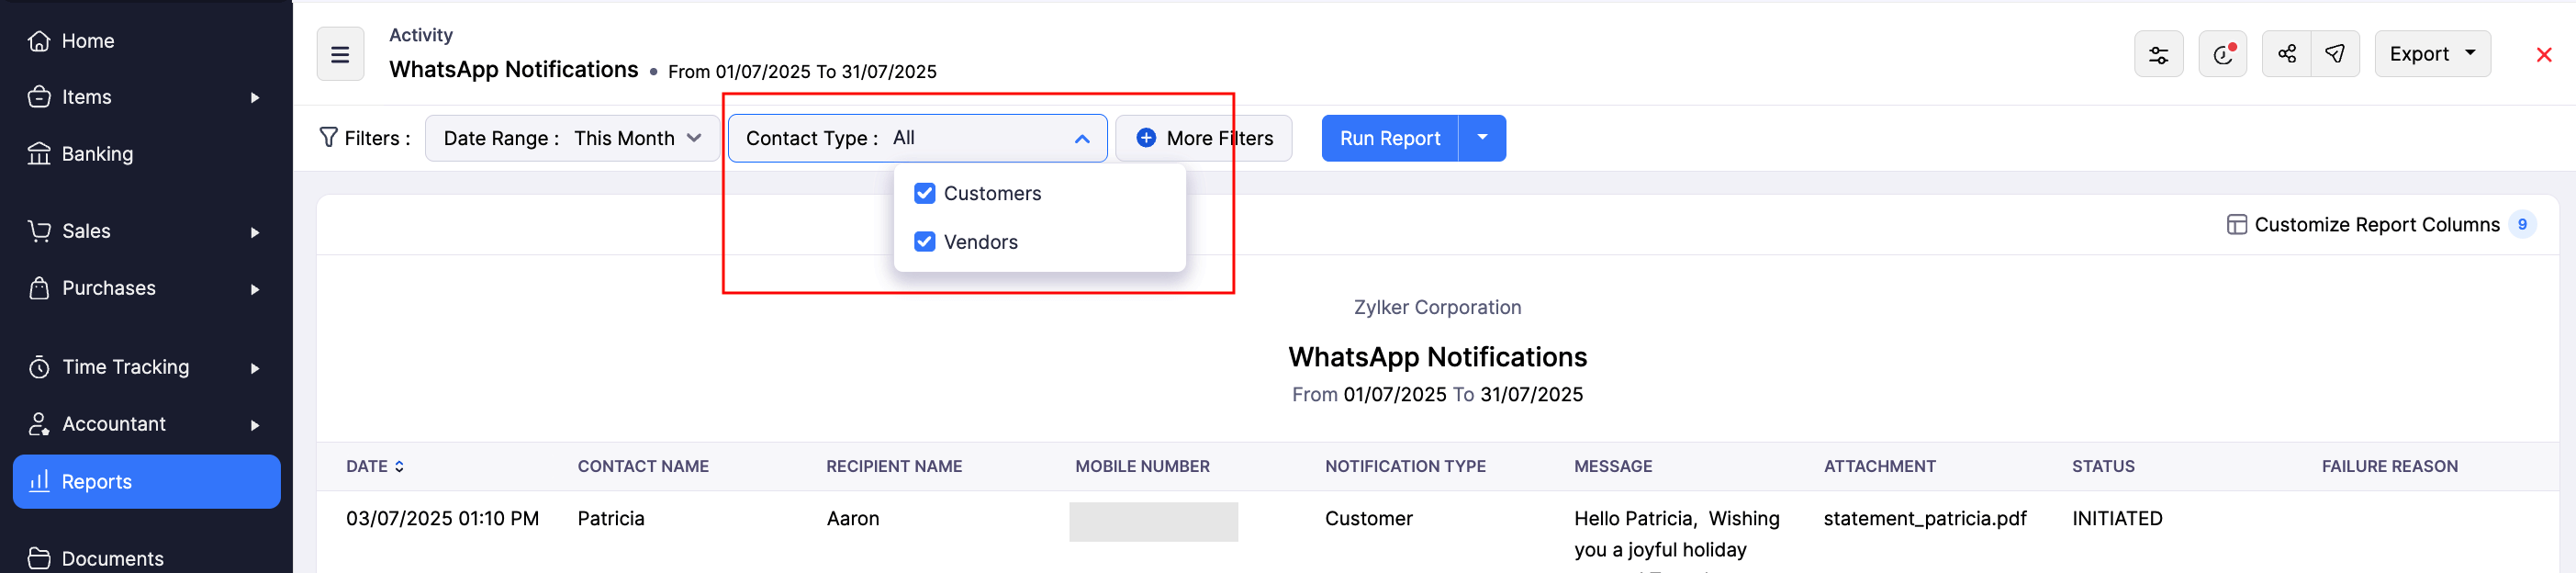
Task: Open the Zylker Corporation link
Action: point(1437,307)
